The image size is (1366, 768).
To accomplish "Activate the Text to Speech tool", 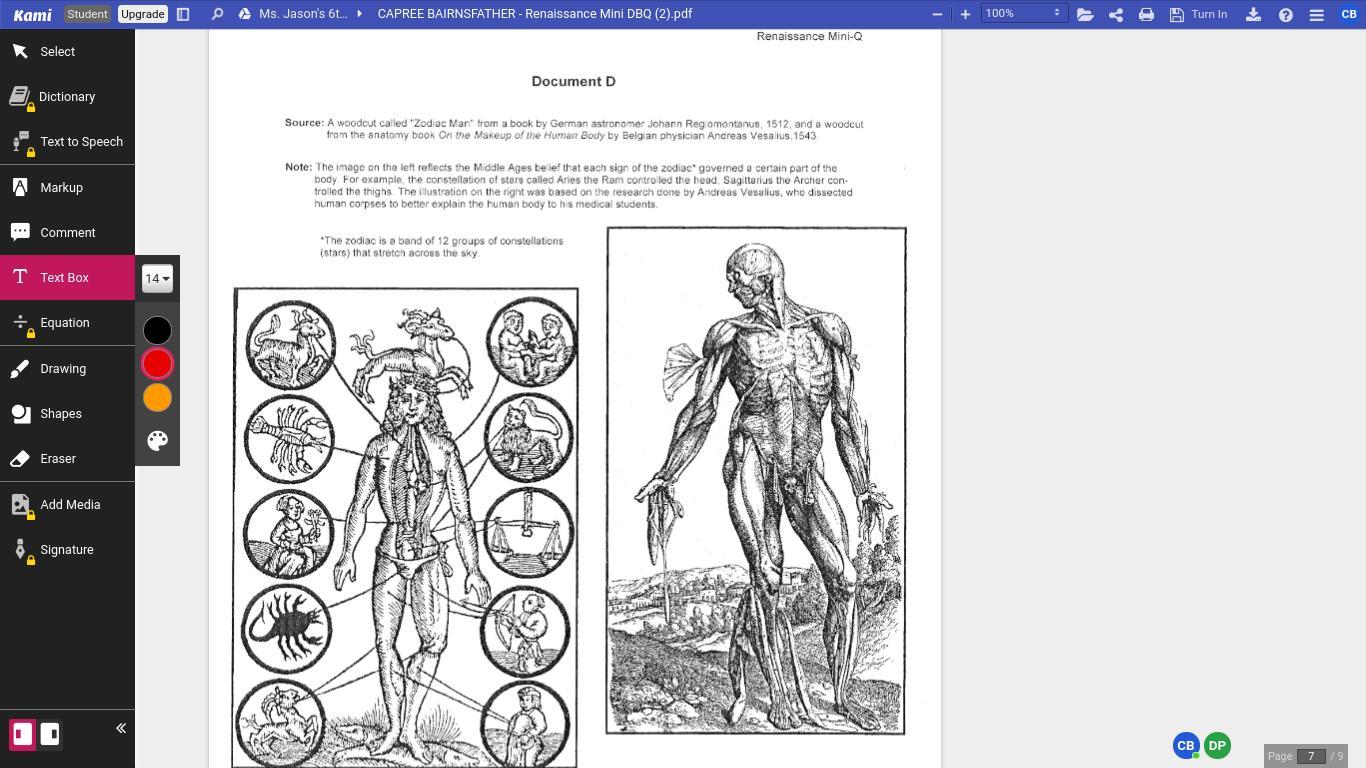I will 67,142.
